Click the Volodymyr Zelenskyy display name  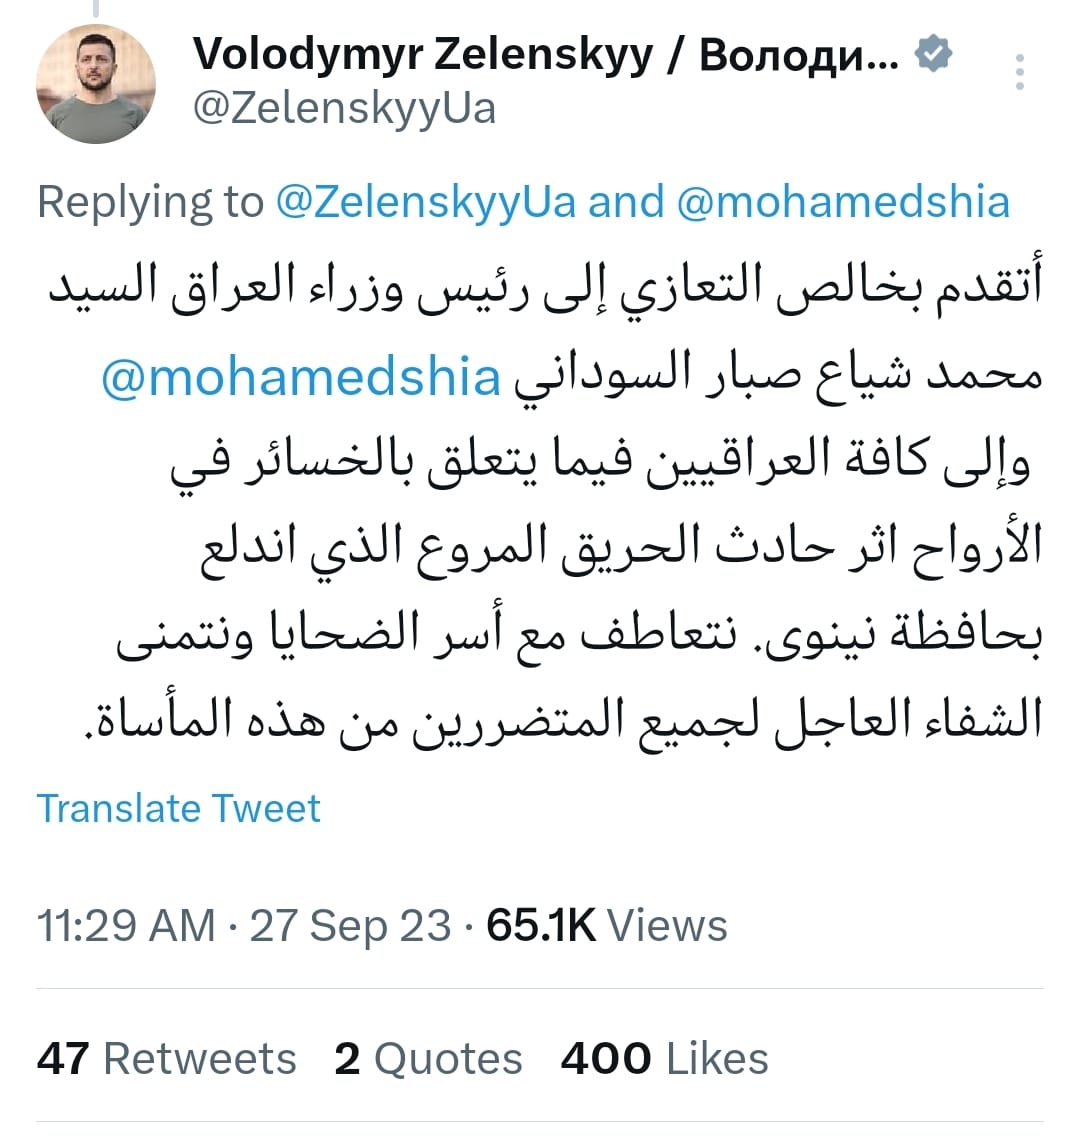click(545, 54)
